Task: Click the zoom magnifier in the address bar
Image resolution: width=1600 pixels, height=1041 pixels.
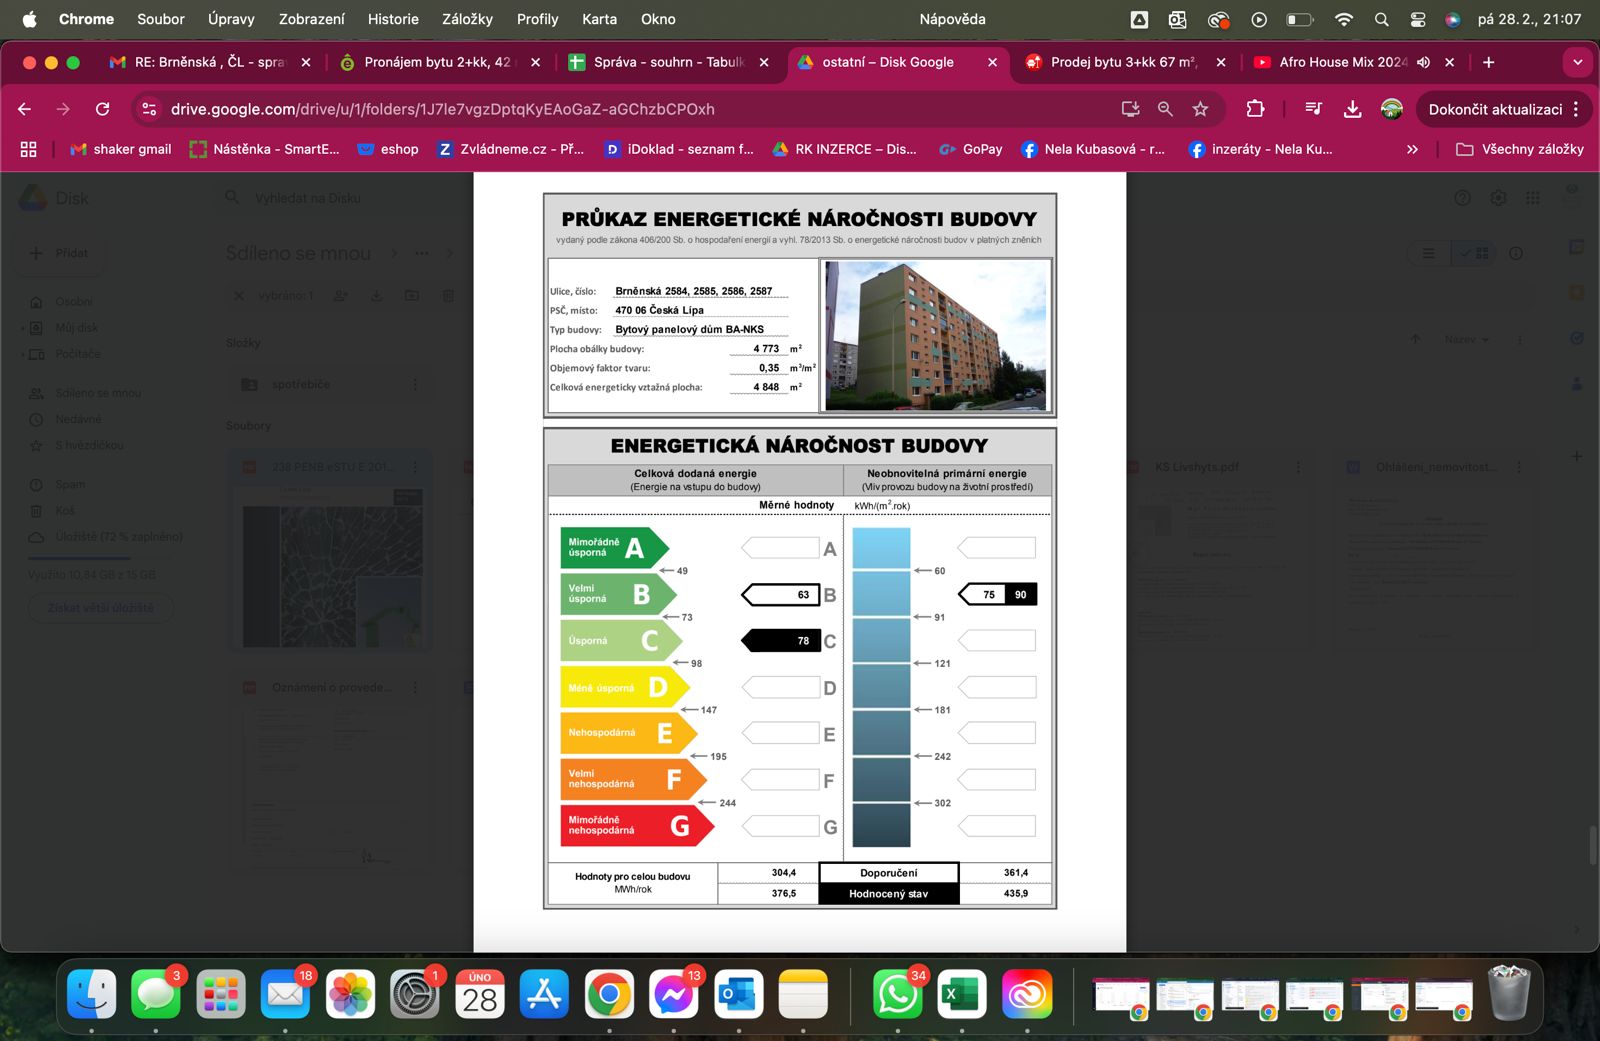Action: coord(1165,109)
